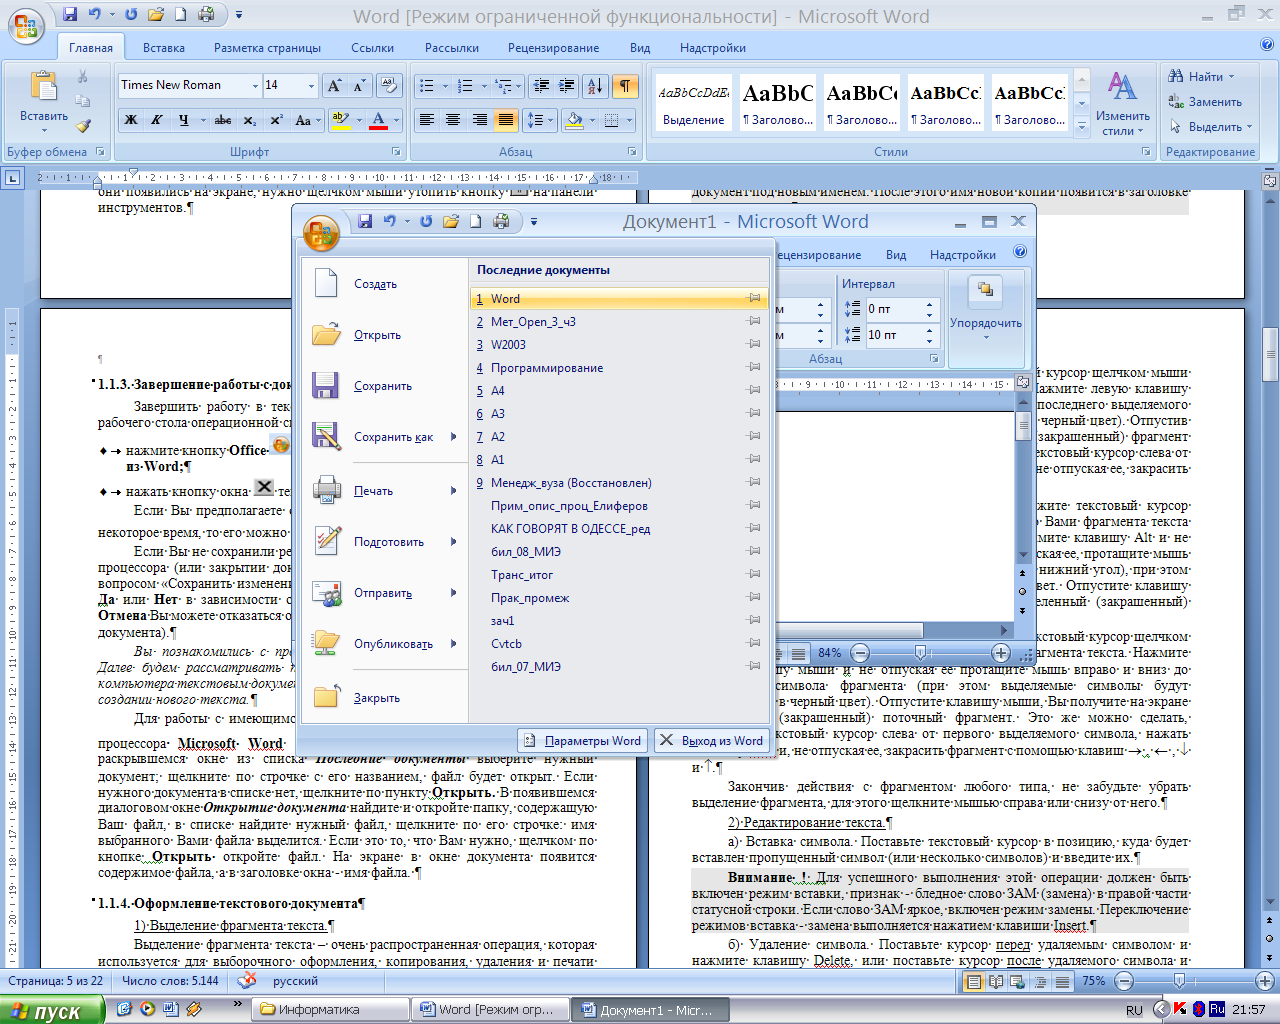Click the zoom slider thumb in the main status bar

[1179, 981]
